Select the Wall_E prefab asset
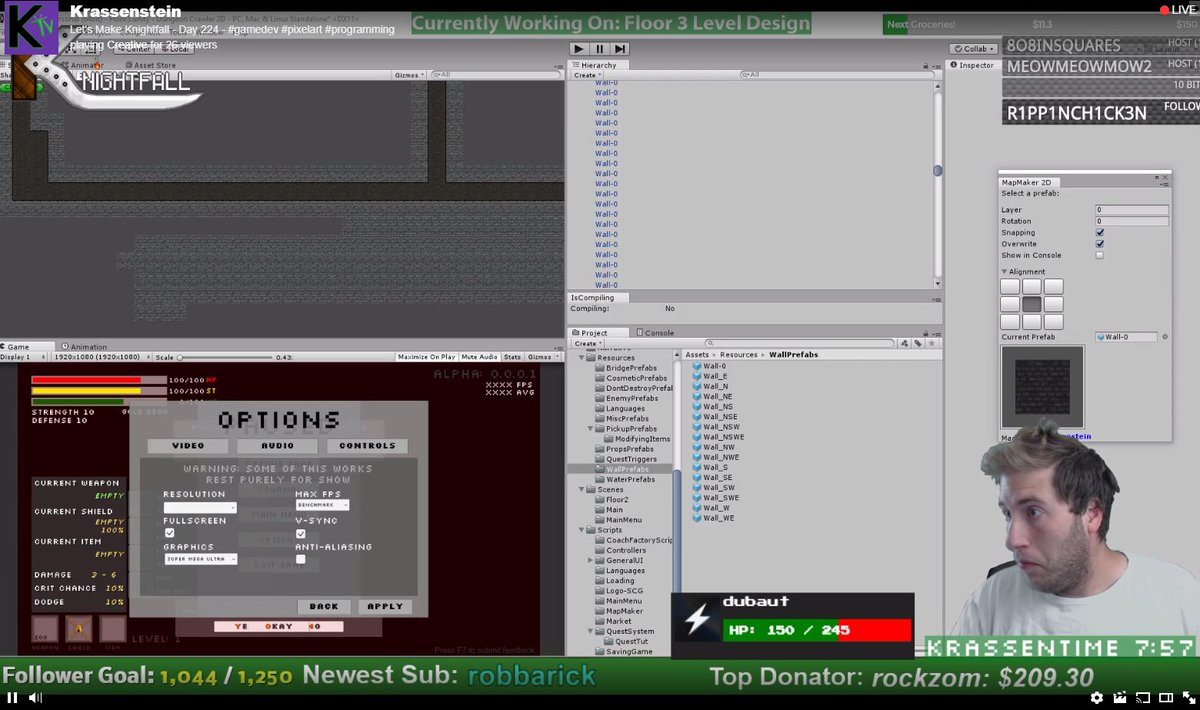Image resolution: width=1200 pixels, height=710 pixels. (x=710, y=376)
